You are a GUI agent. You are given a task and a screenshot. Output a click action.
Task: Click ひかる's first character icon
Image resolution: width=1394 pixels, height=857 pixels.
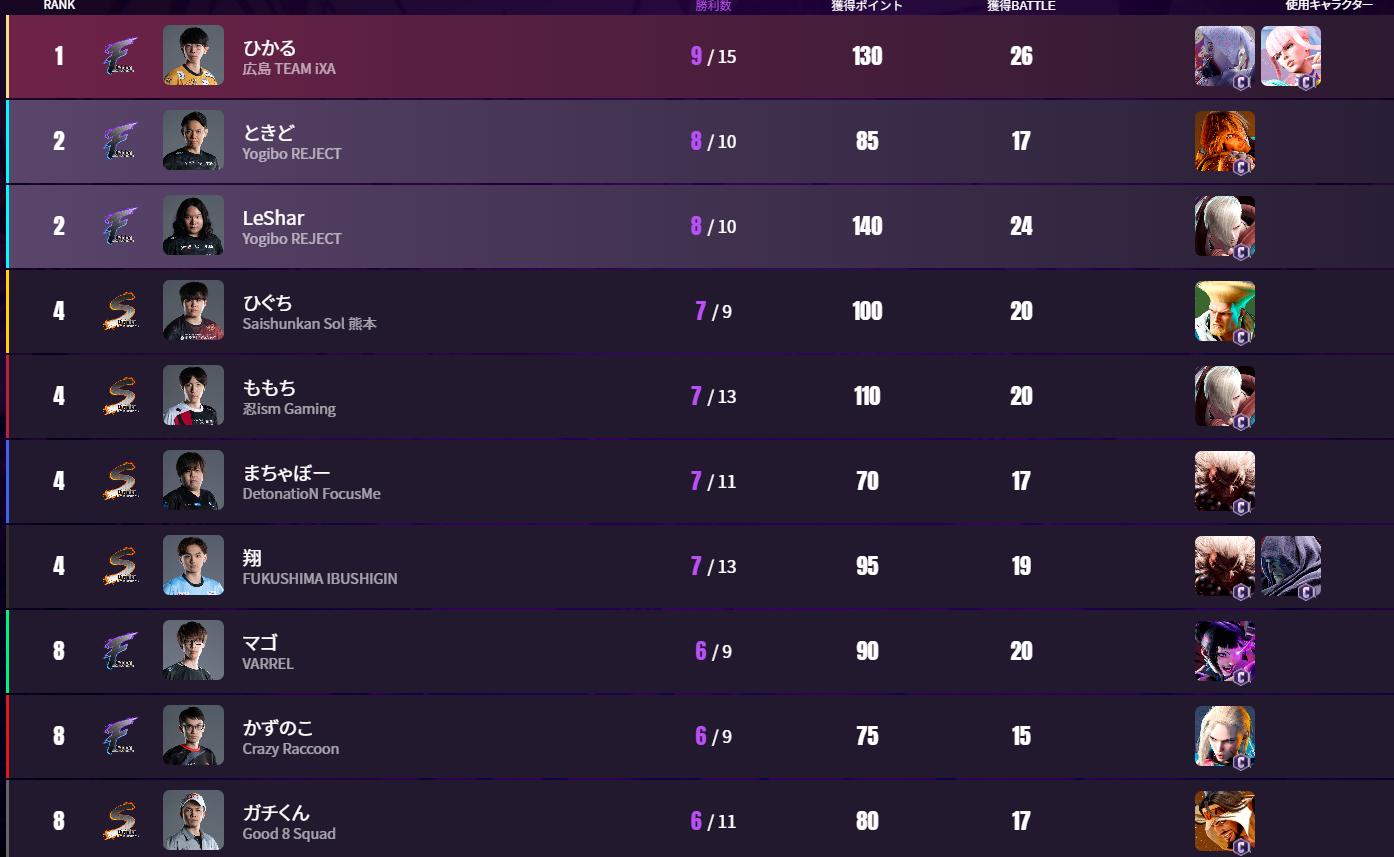(x=1224, y=56)
